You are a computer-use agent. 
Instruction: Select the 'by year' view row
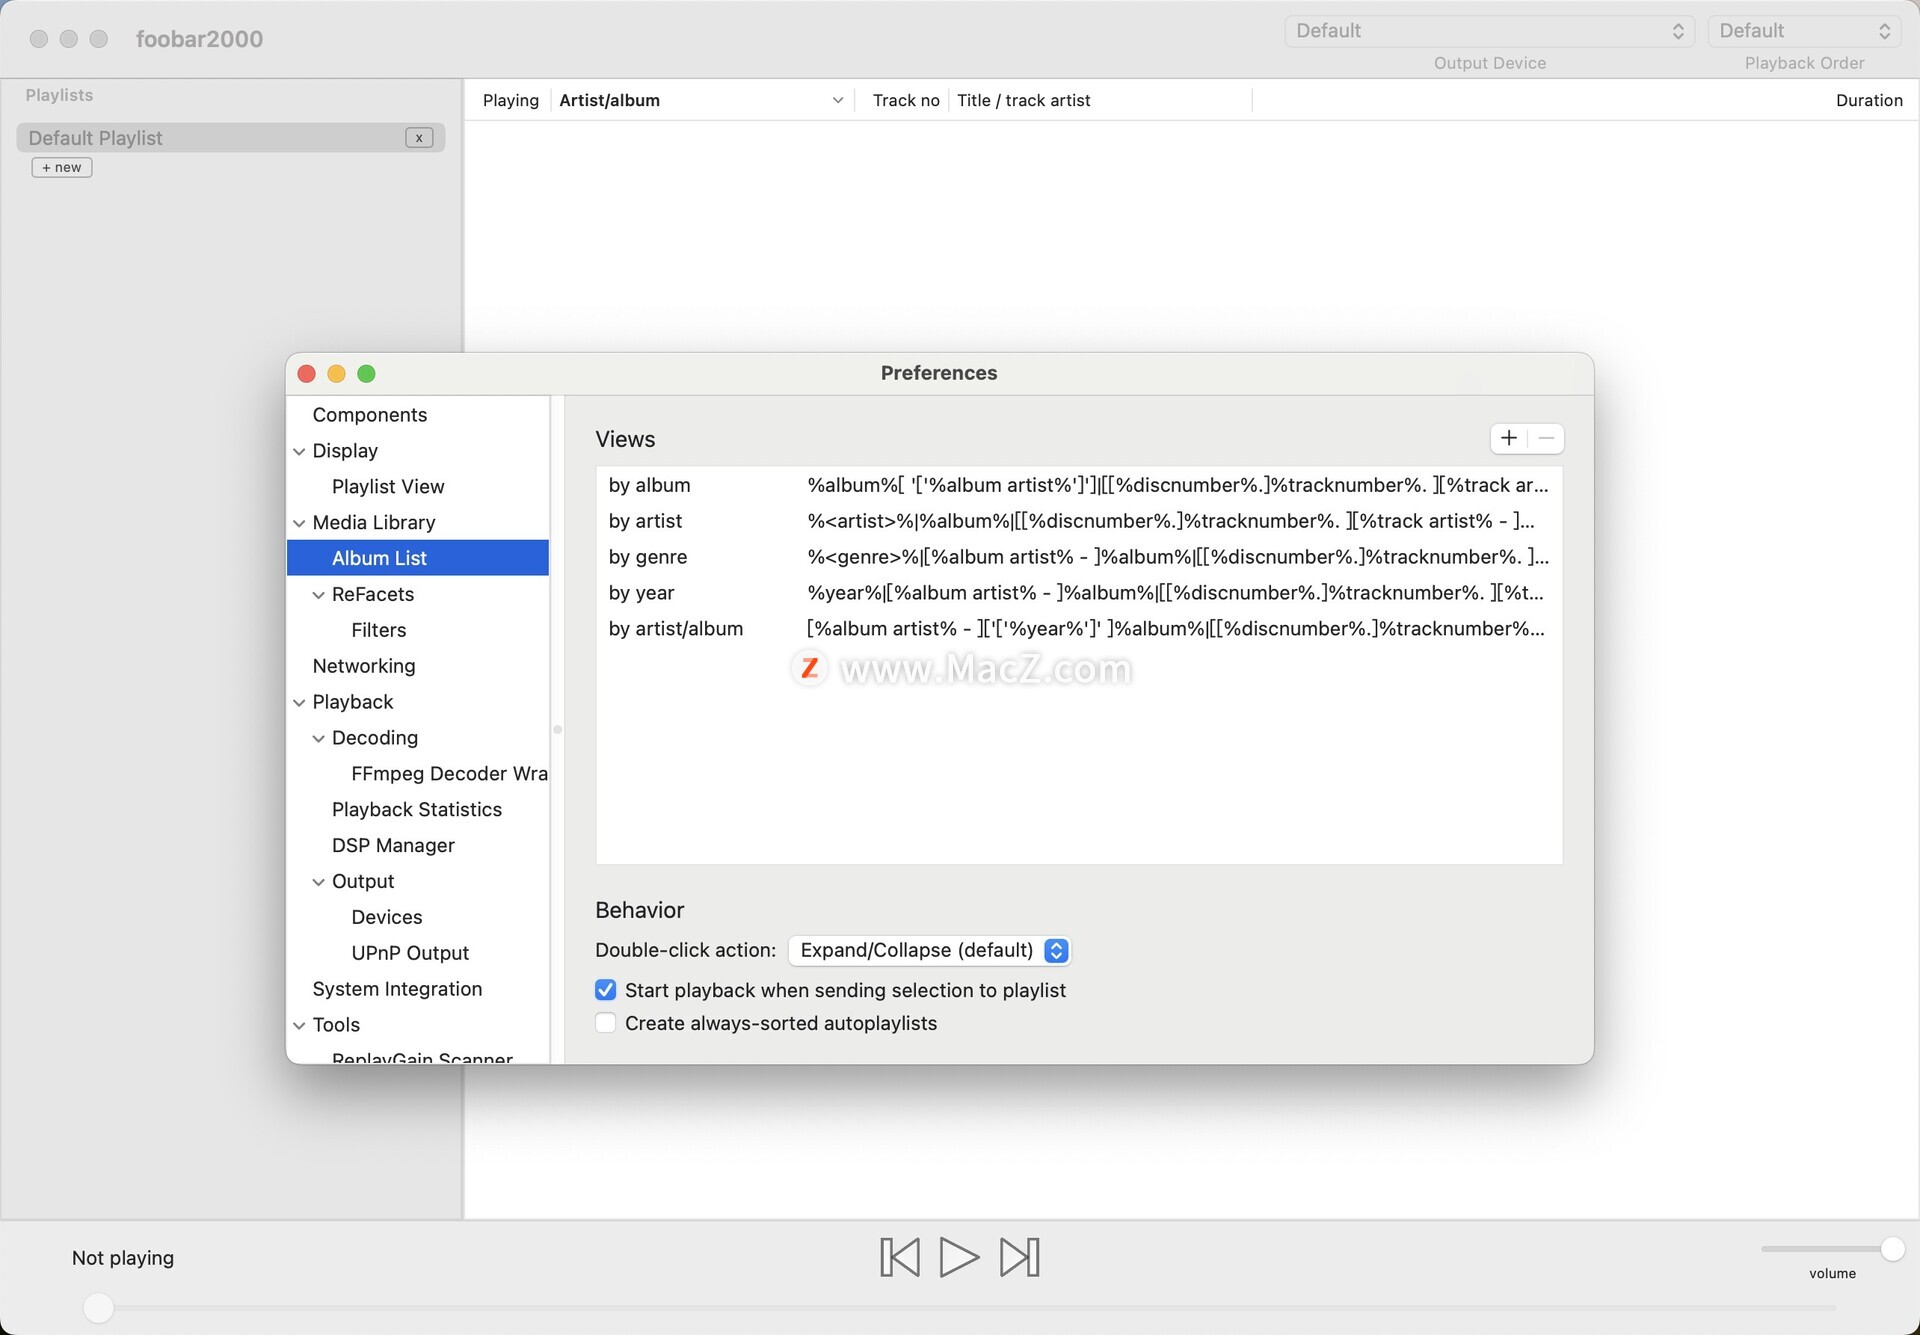[1079, 593]
